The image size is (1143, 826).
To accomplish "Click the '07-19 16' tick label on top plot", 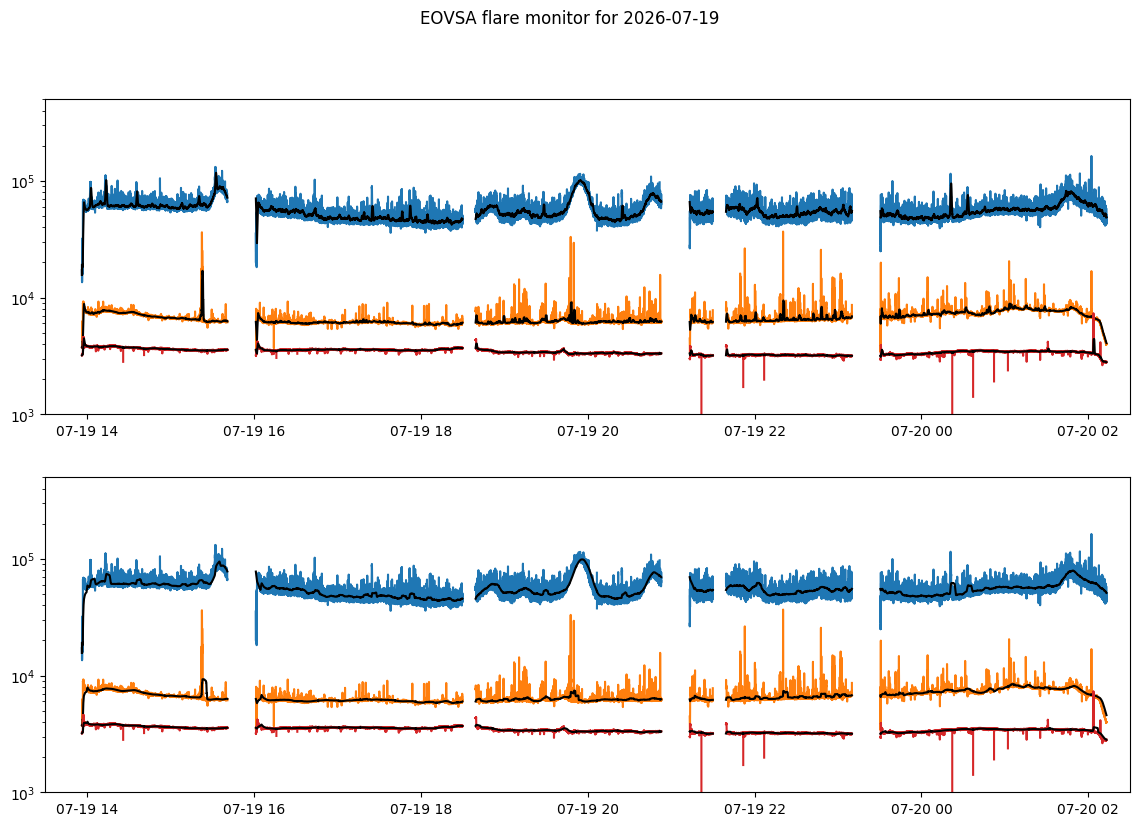I will (x=254, y=431).
